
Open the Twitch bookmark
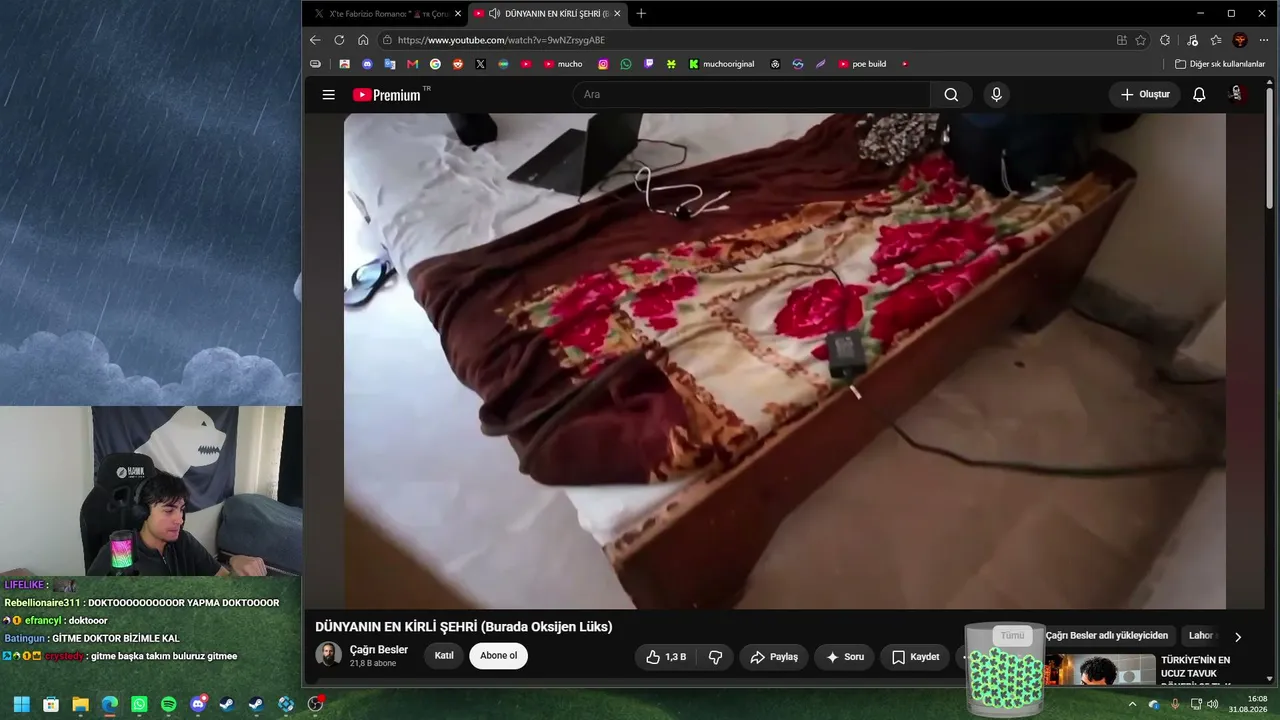click(649, 64)
